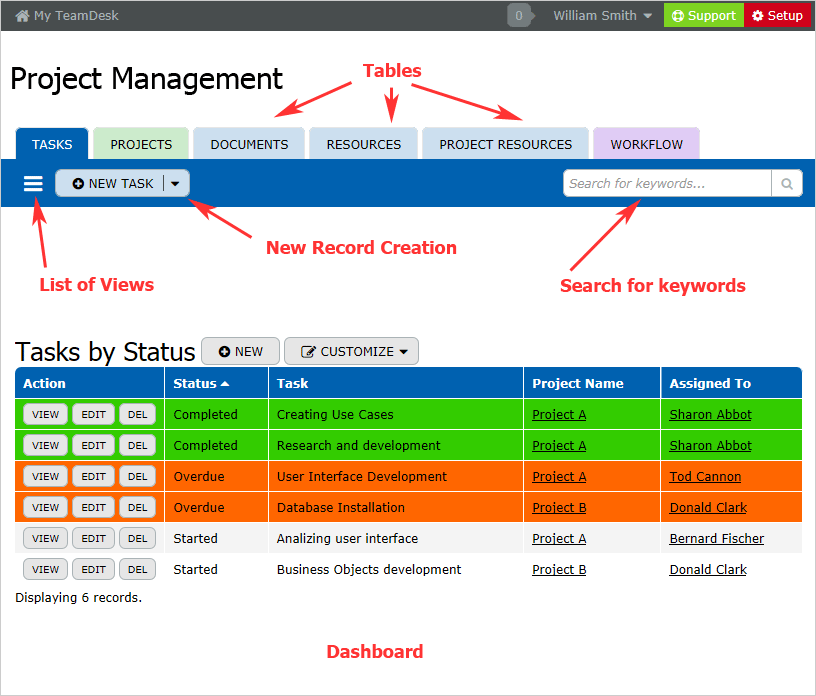
Task: Open the hamburger list of views
Action: click(33, 183)
